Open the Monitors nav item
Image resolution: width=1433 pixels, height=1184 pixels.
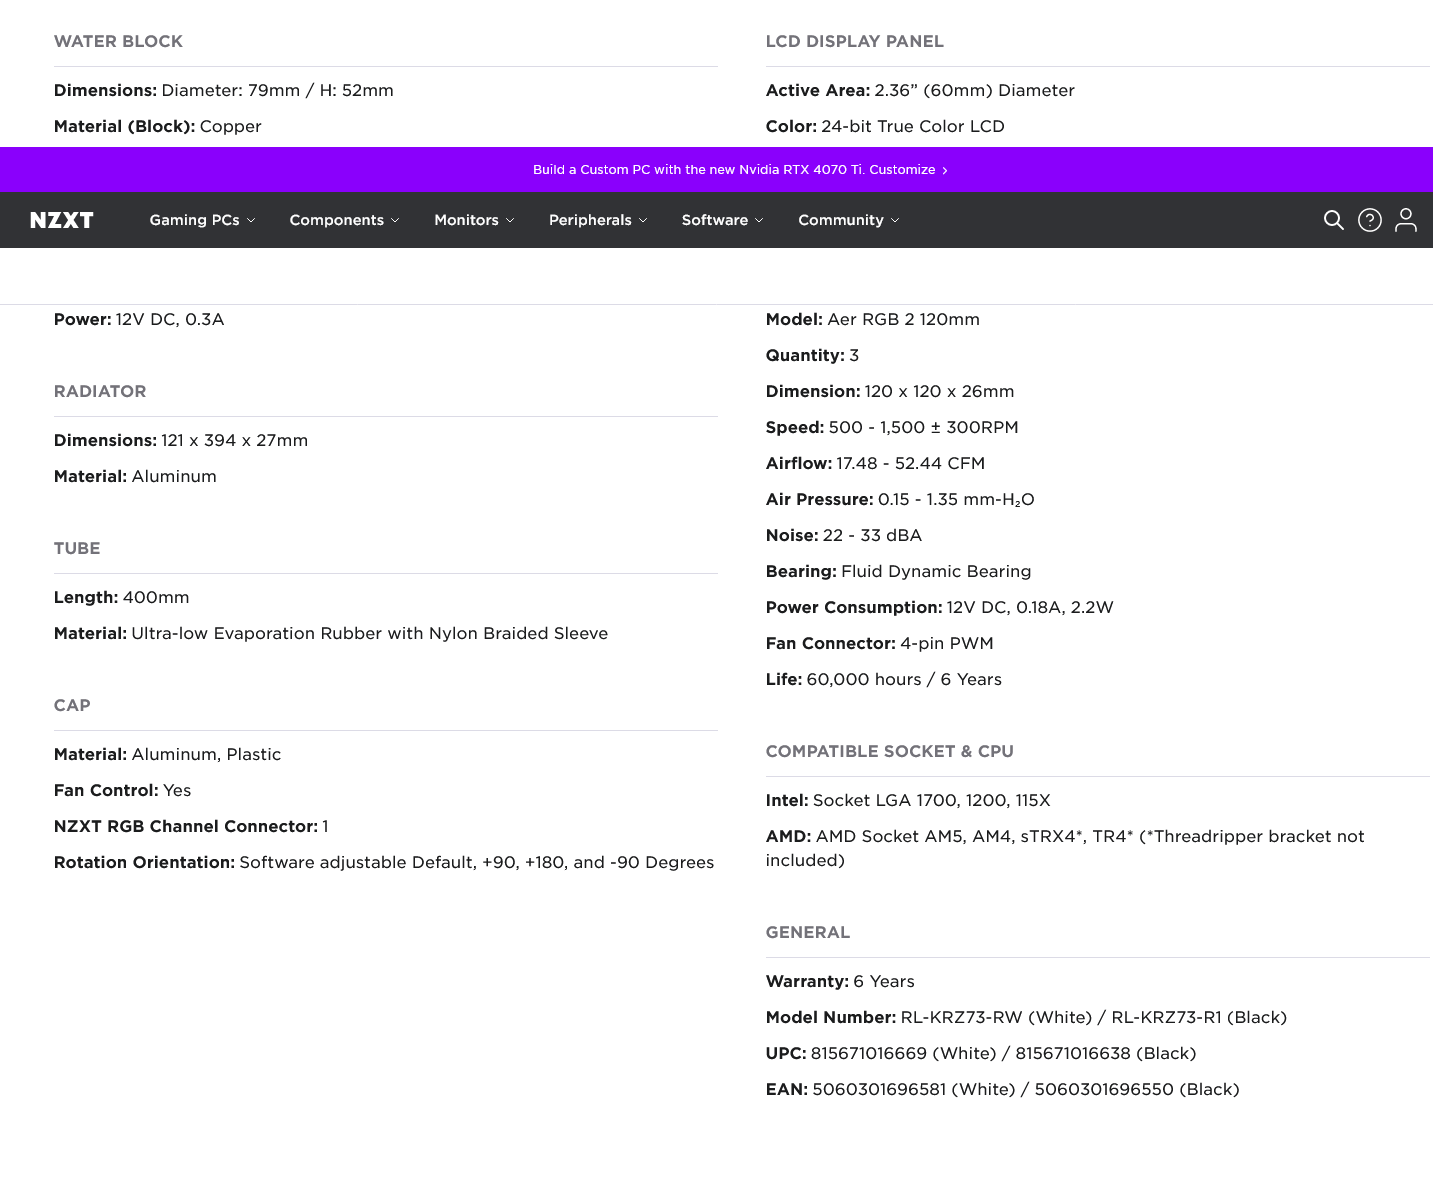click(466, 220)
